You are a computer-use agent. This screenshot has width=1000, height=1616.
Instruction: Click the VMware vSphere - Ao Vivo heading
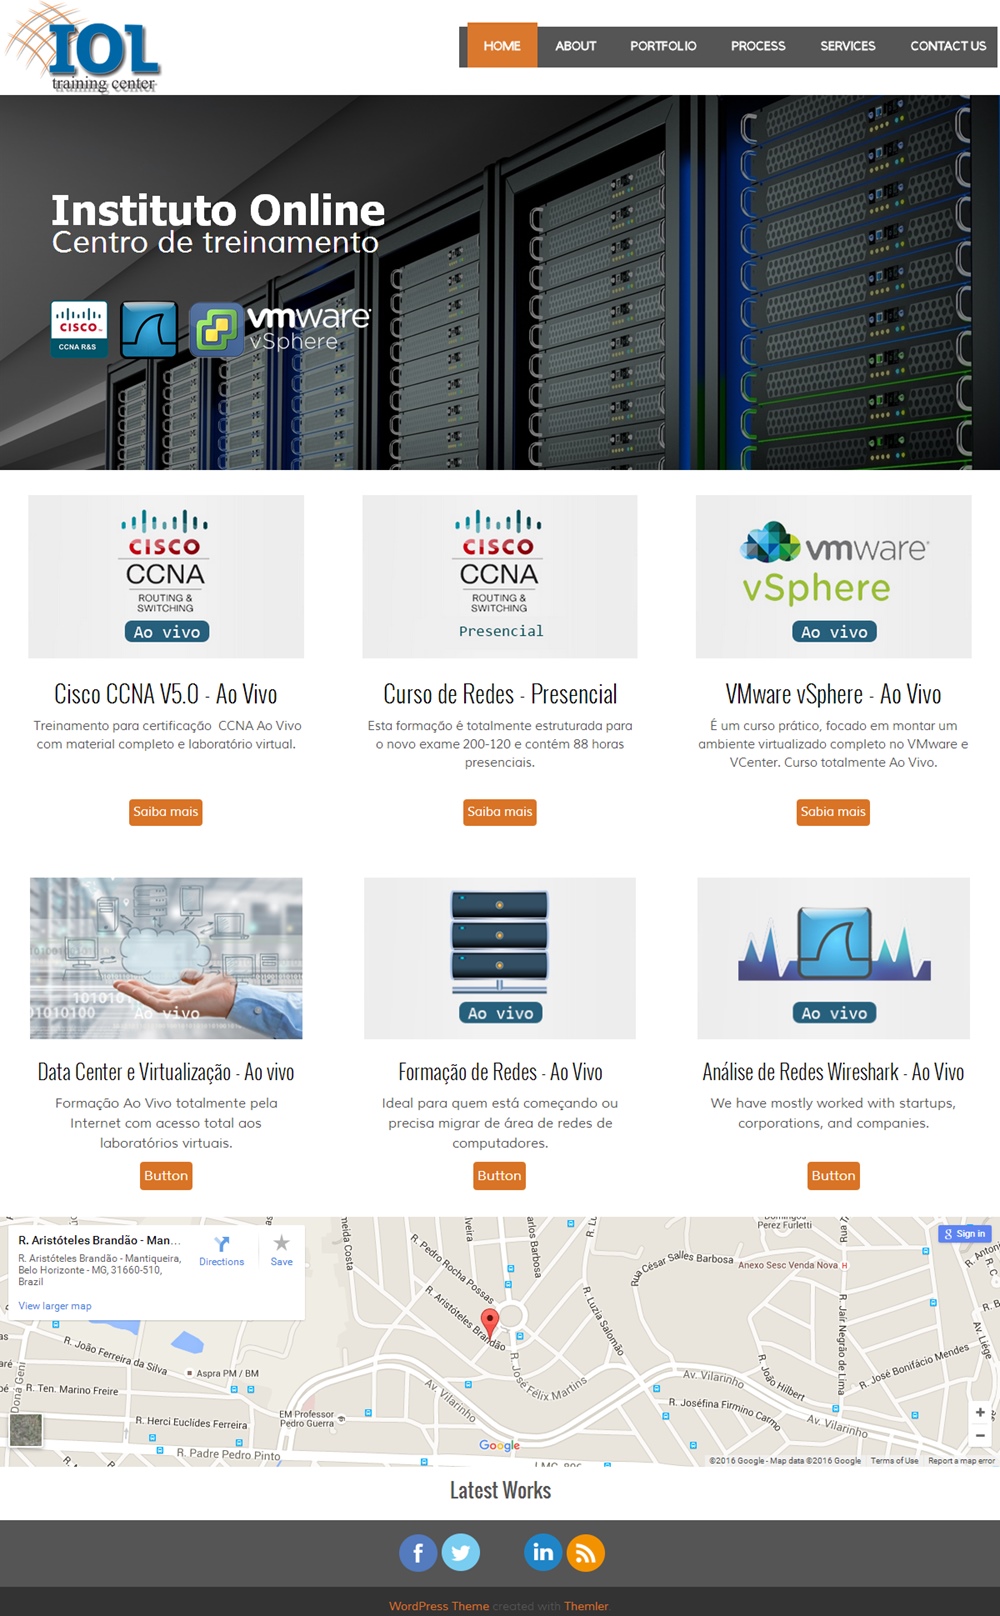(x=833, y=694)
